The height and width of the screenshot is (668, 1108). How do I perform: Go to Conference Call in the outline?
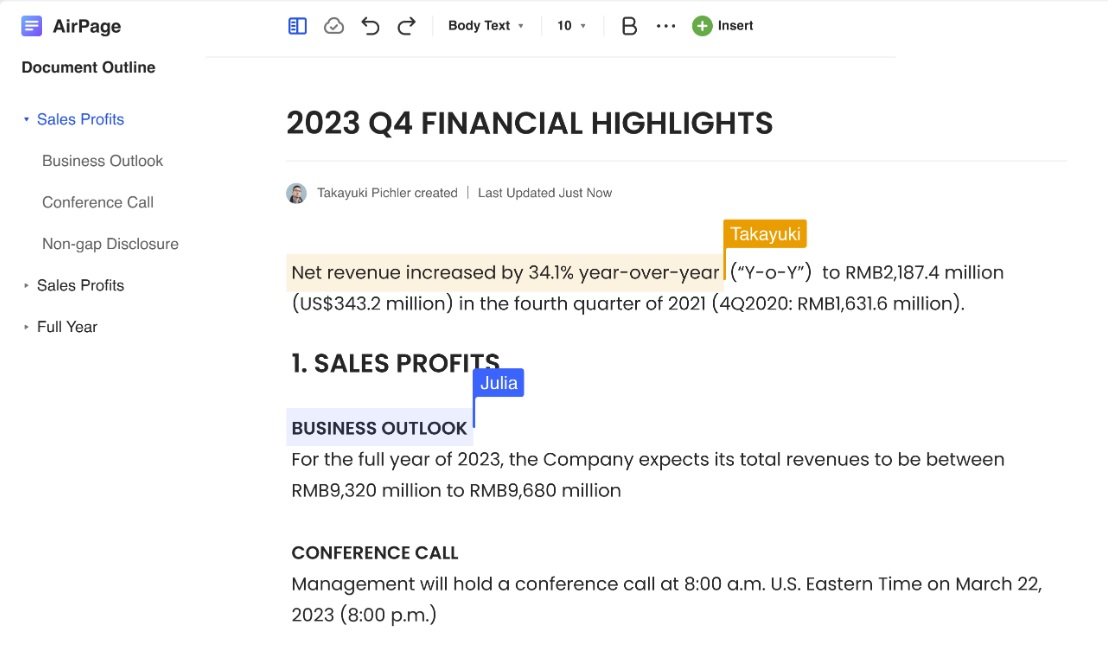pyautogui.click(x=98, y=202)
